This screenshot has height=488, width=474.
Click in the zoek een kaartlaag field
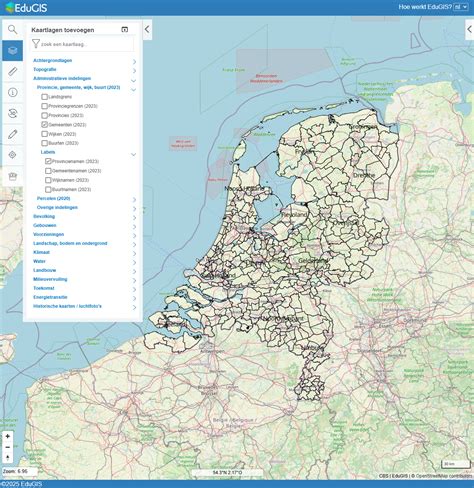coord(82,44)
